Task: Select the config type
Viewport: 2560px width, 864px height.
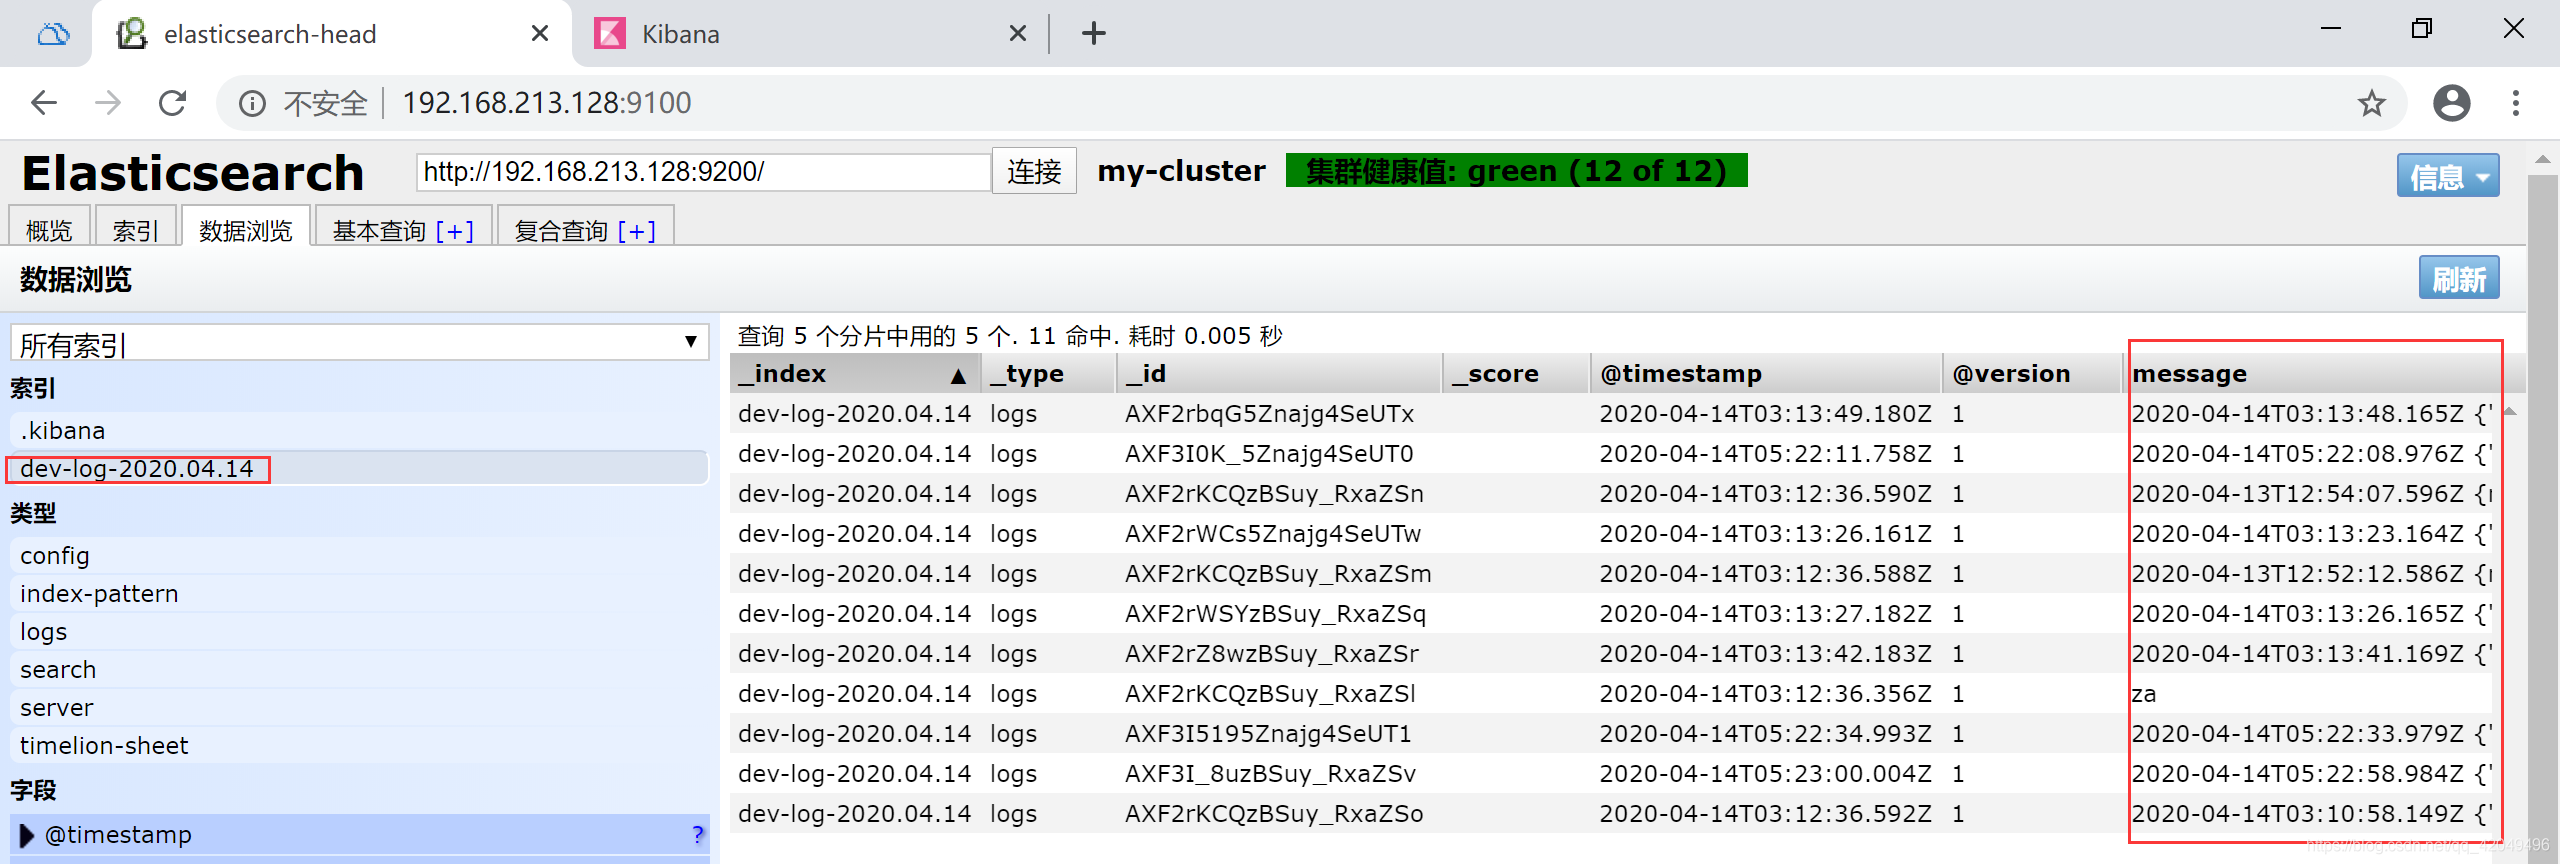Action: [x=359, y=555]
